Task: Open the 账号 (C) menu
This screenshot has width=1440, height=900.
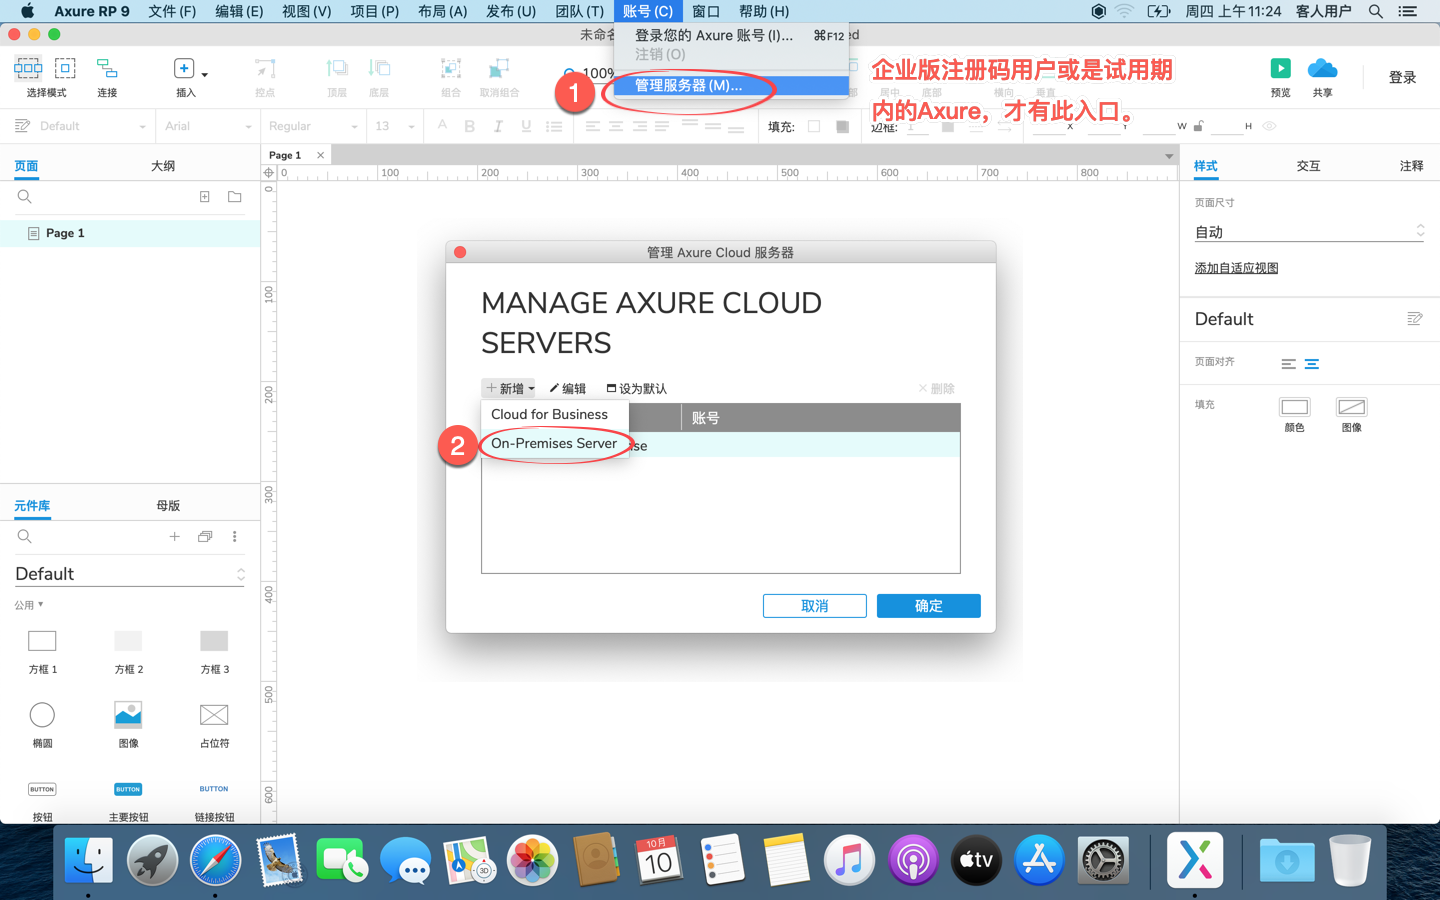Action: pyautogui.click(x=647, y=11)
